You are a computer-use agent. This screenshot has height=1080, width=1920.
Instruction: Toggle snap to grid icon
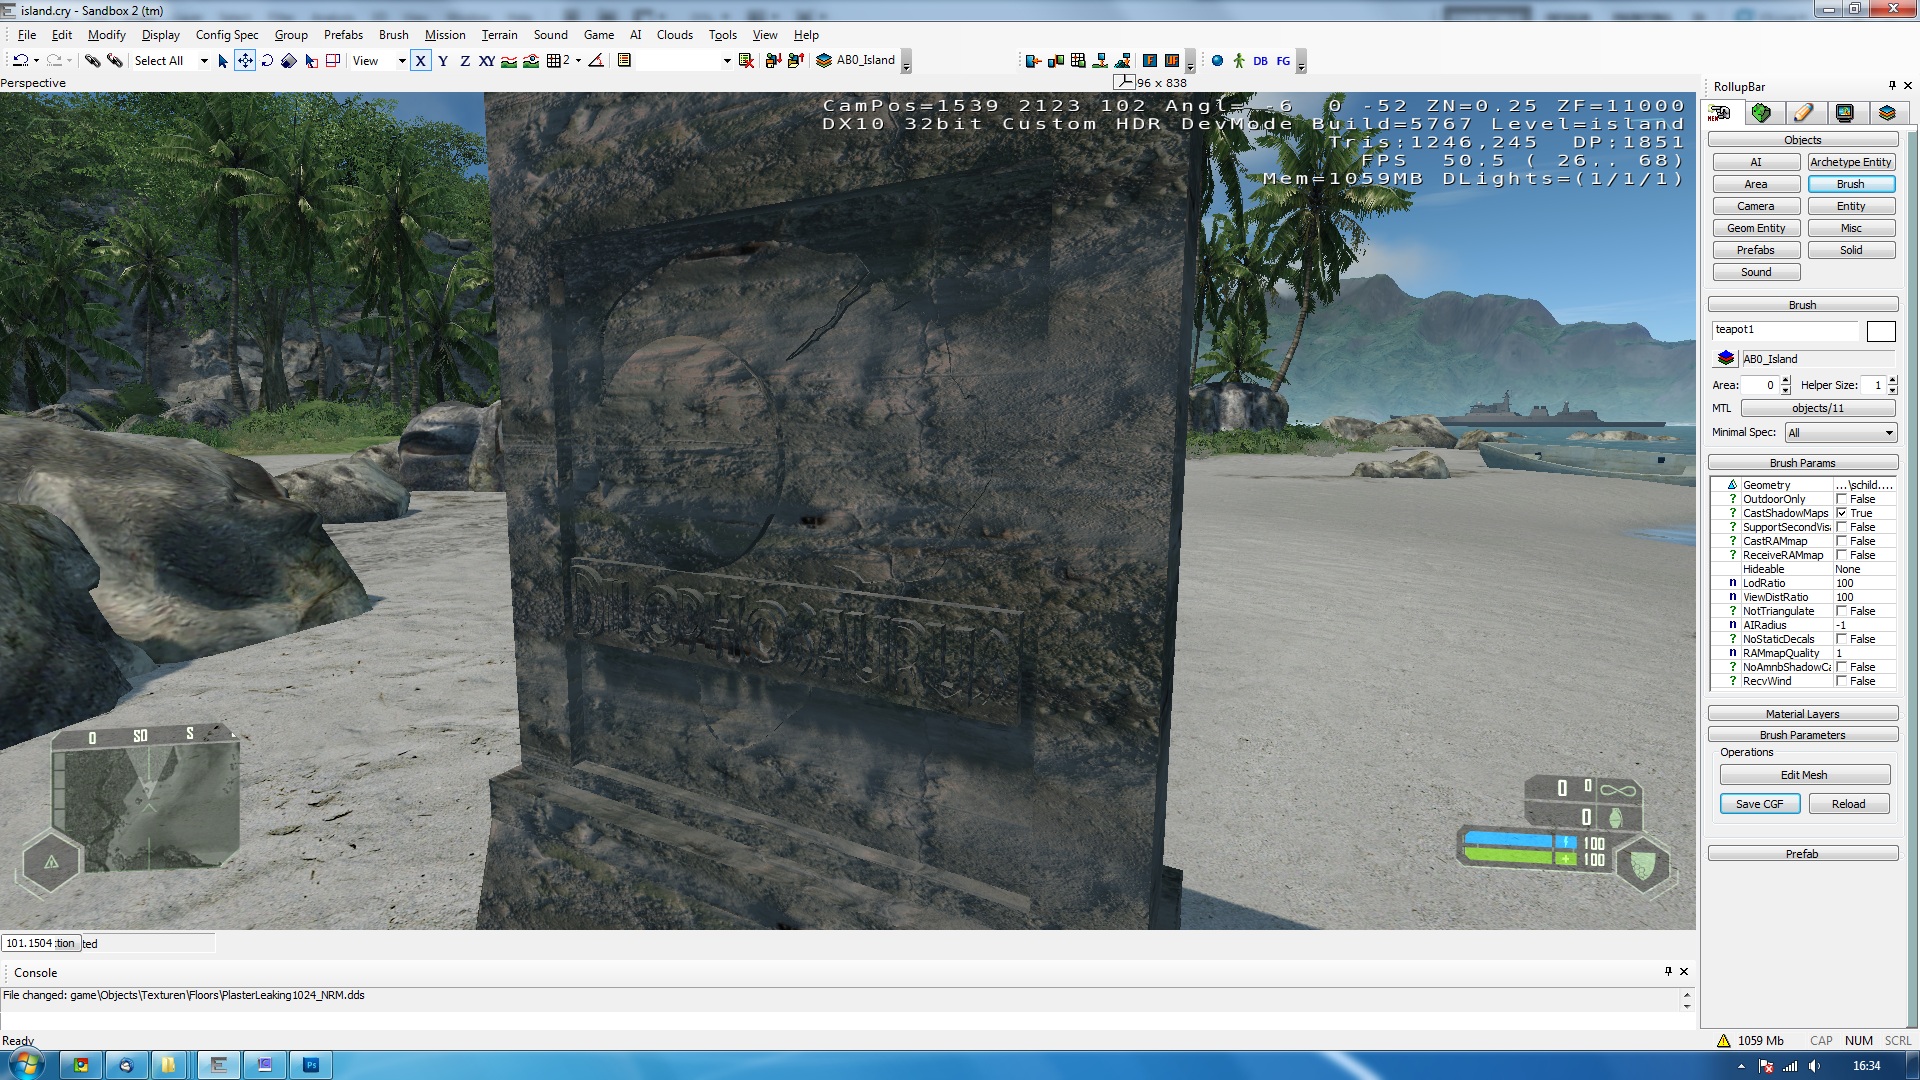[x=554, y=61]
